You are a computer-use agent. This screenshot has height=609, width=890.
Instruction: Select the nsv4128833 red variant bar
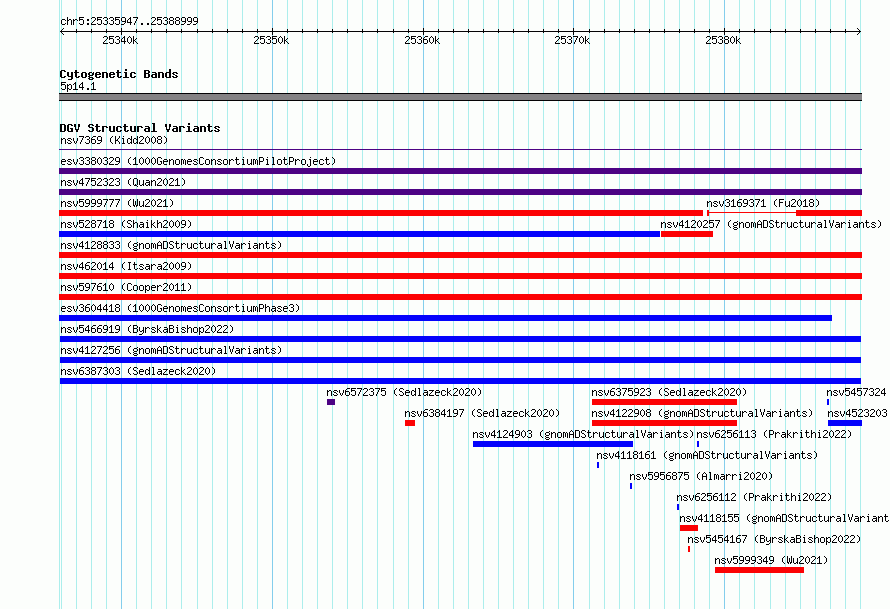pos(460,255)
